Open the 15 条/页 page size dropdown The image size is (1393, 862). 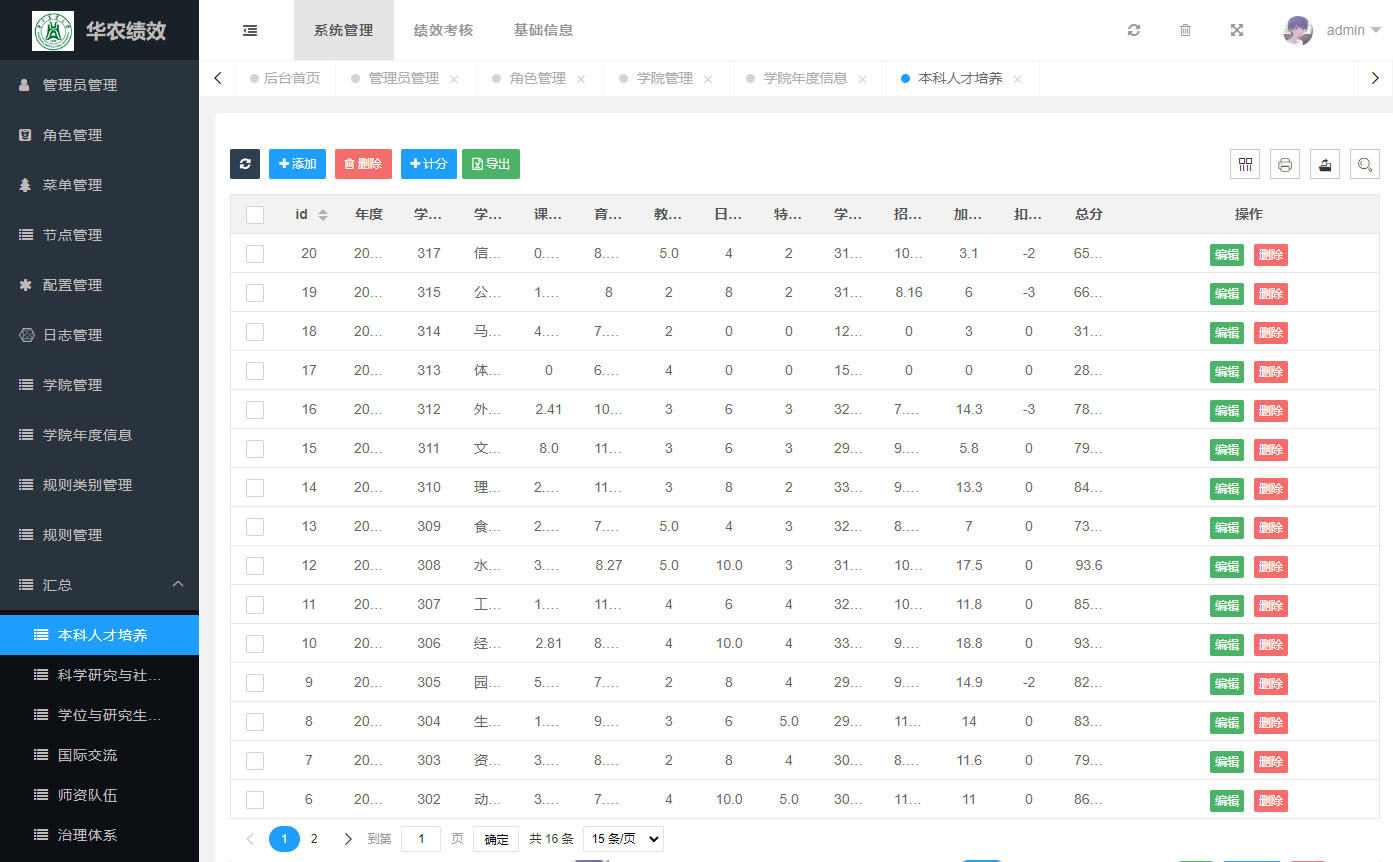click(x=623, y=839)
